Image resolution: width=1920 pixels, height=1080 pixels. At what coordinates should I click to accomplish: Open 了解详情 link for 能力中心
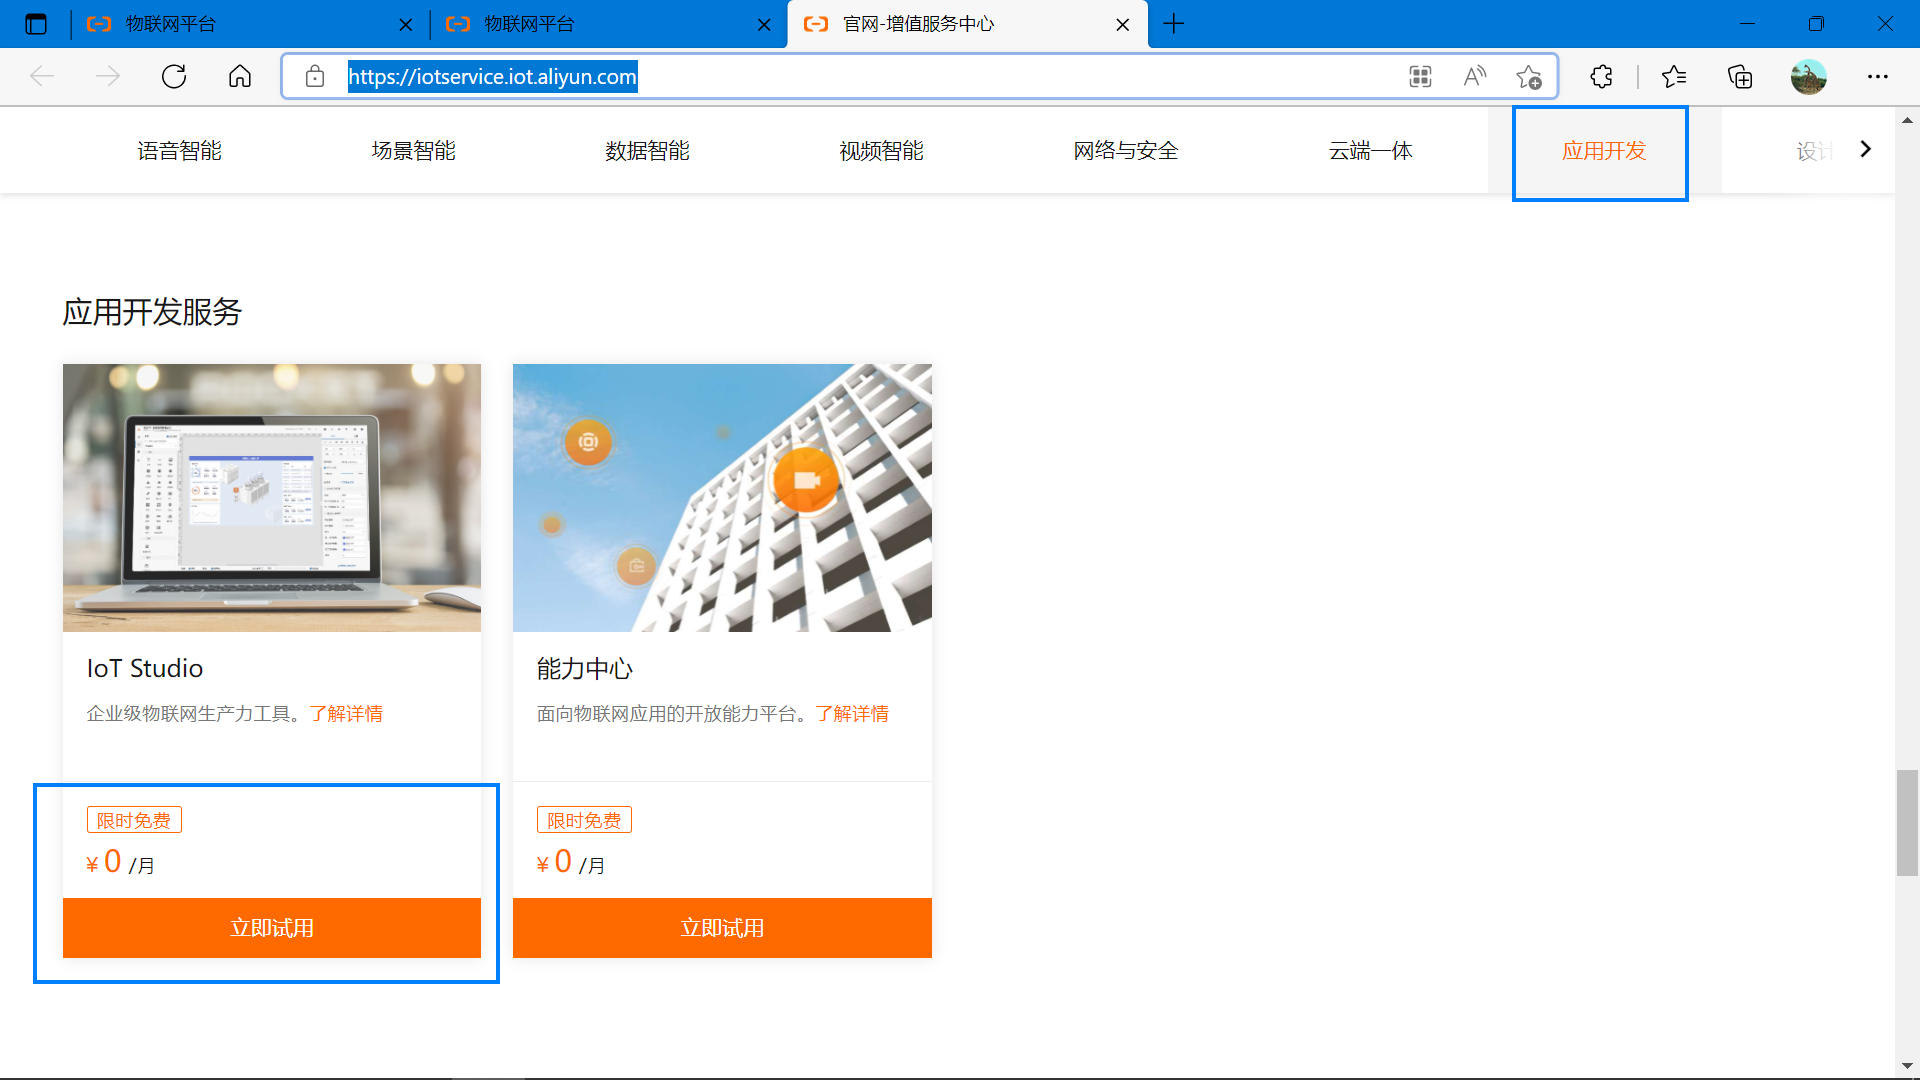(x=852, y=714)
